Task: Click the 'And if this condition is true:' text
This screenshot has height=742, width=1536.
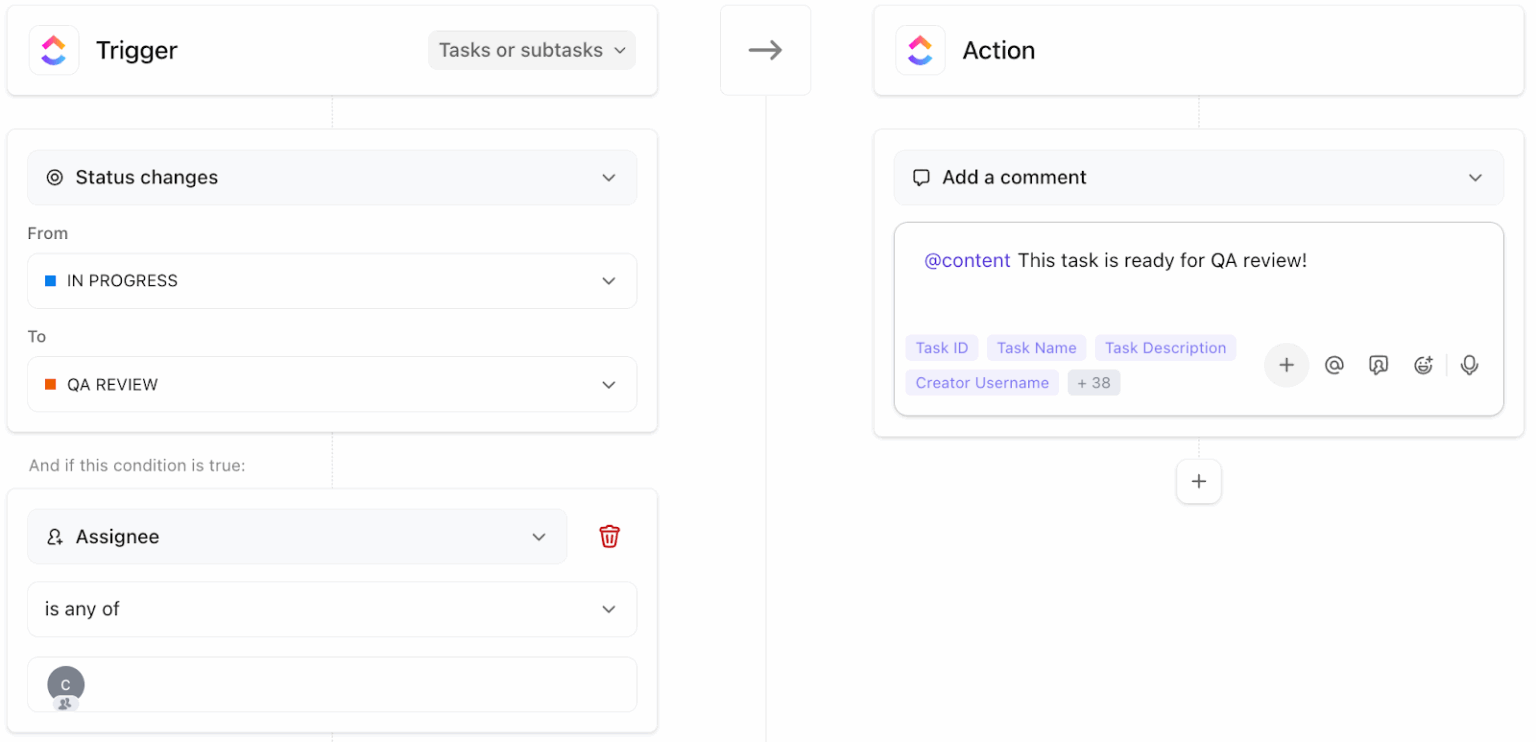Action: tap(137, 466)
